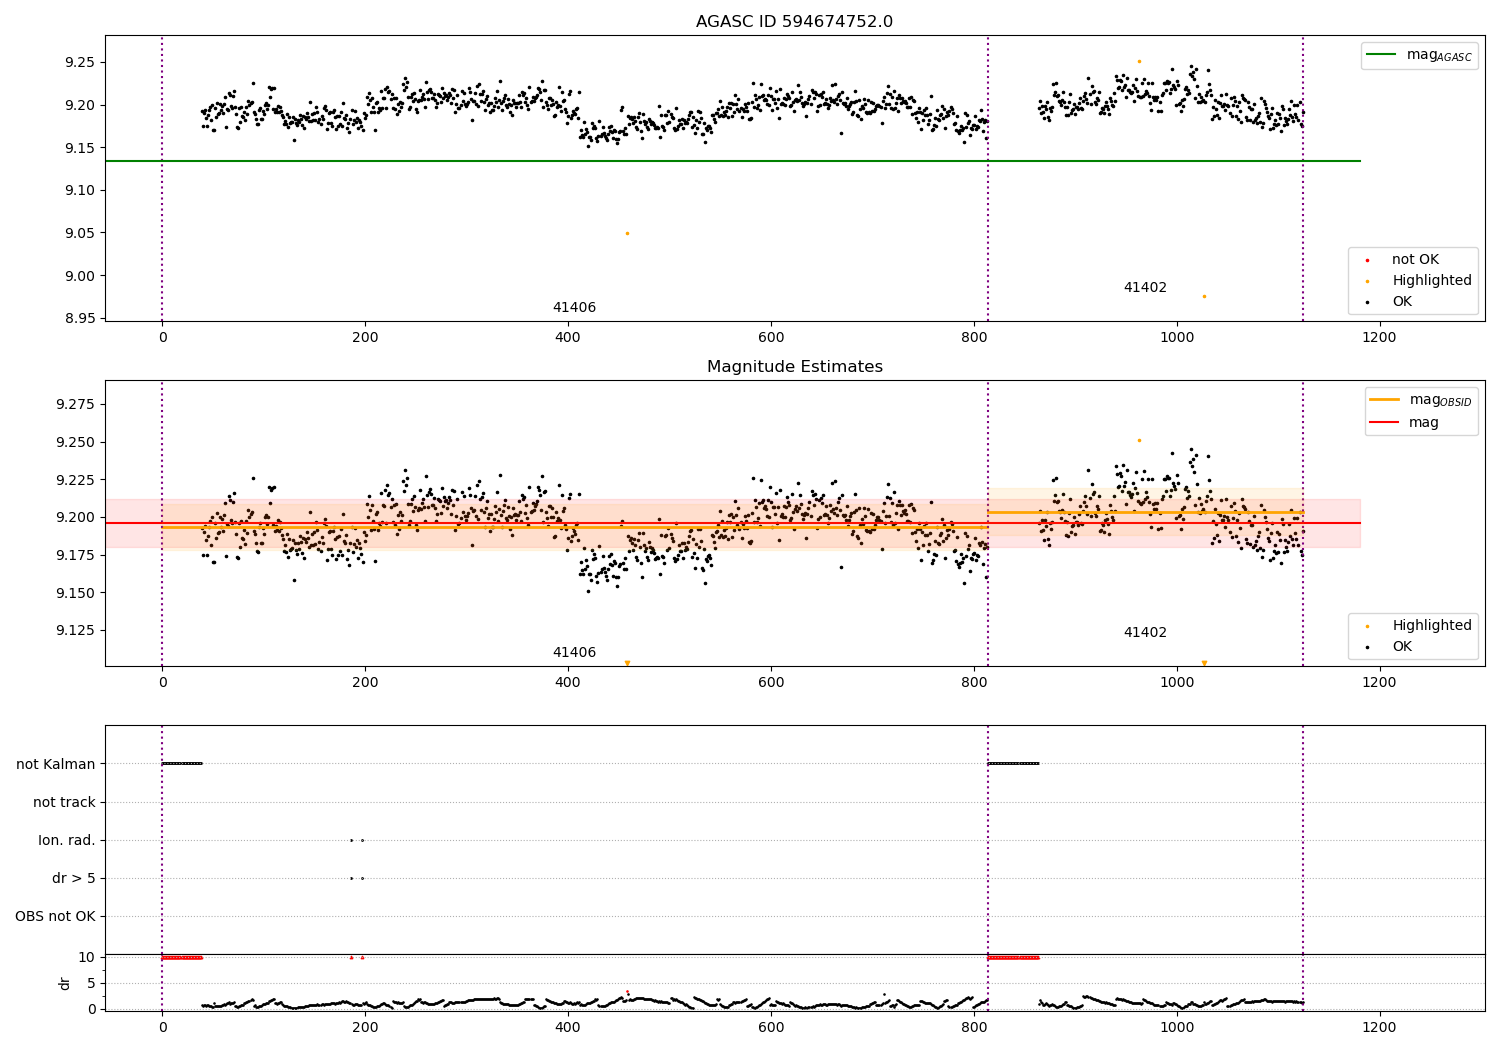Image resolution: width=1500 pixels, height=1050 pixels.
Task: Click the 'not track' axis label
Action: tap(64, 802)
